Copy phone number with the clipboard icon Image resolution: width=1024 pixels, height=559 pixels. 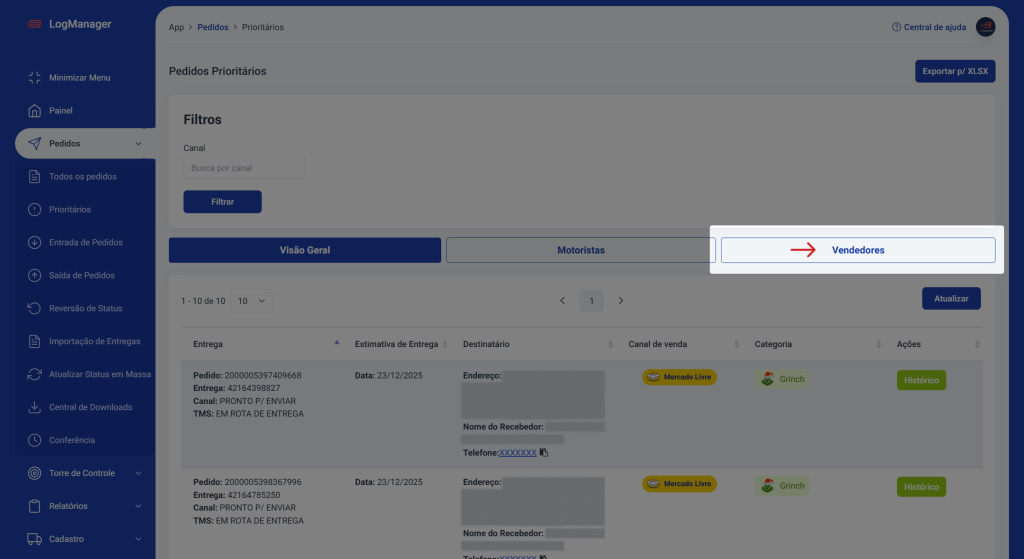[544, 453]
